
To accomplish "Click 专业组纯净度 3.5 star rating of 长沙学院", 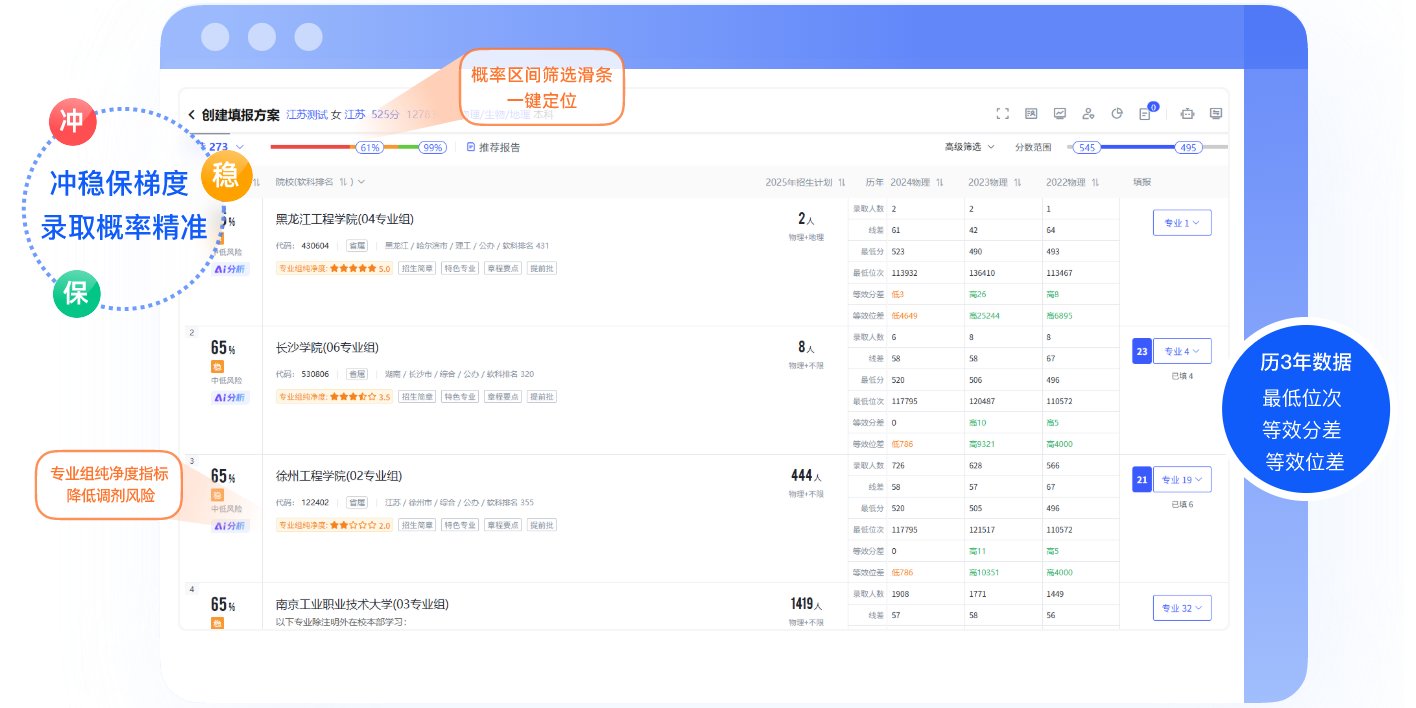I will (335, 397).
